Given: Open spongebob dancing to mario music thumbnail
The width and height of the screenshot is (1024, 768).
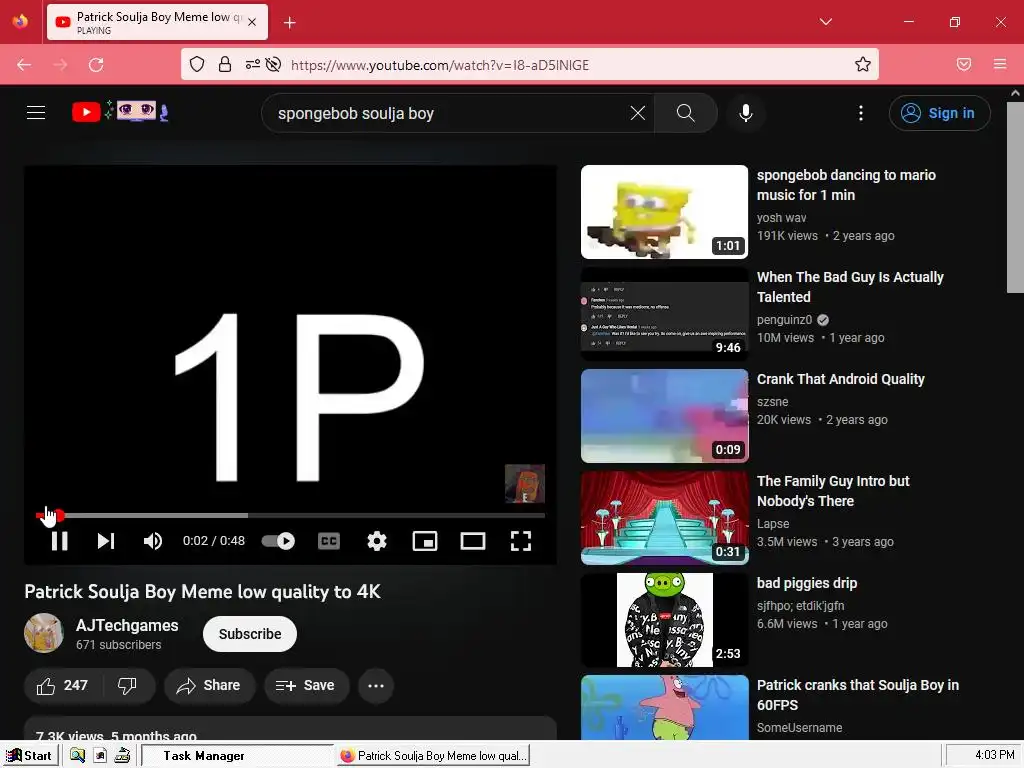Looking at the screenshot, I should click(664, 212).
